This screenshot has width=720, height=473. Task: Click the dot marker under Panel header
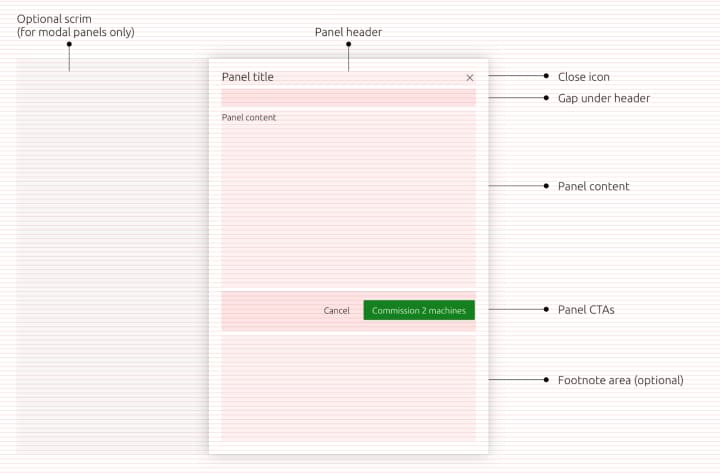[x=349, y=44]
